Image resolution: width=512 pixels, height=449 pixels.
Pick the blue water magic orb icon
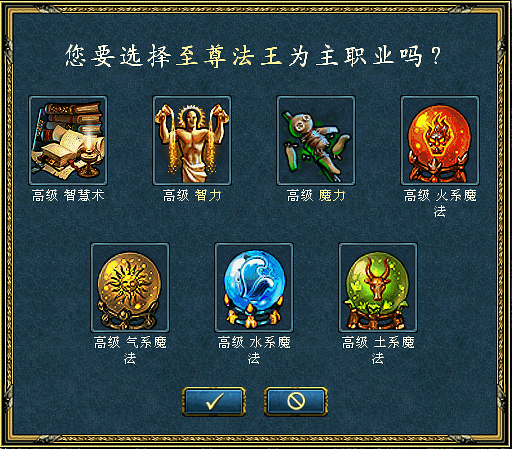(x=254, y=287)
